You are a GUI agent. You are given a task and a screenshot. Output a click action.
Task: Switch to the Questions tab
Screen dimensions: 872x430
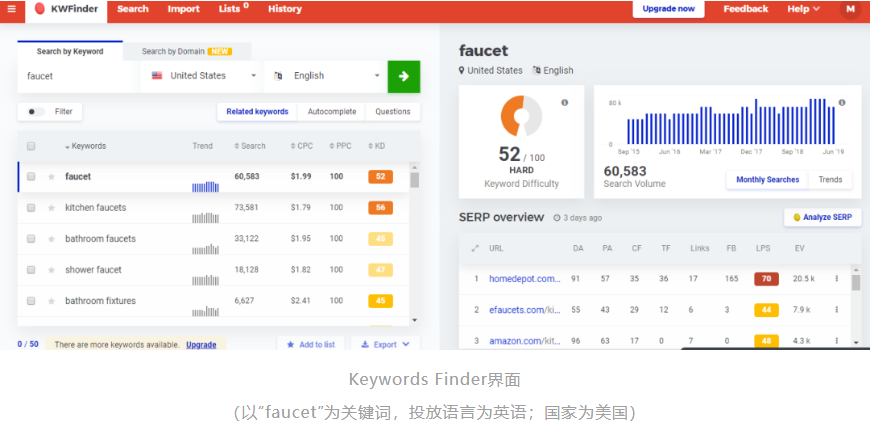(x=393, y=112)
